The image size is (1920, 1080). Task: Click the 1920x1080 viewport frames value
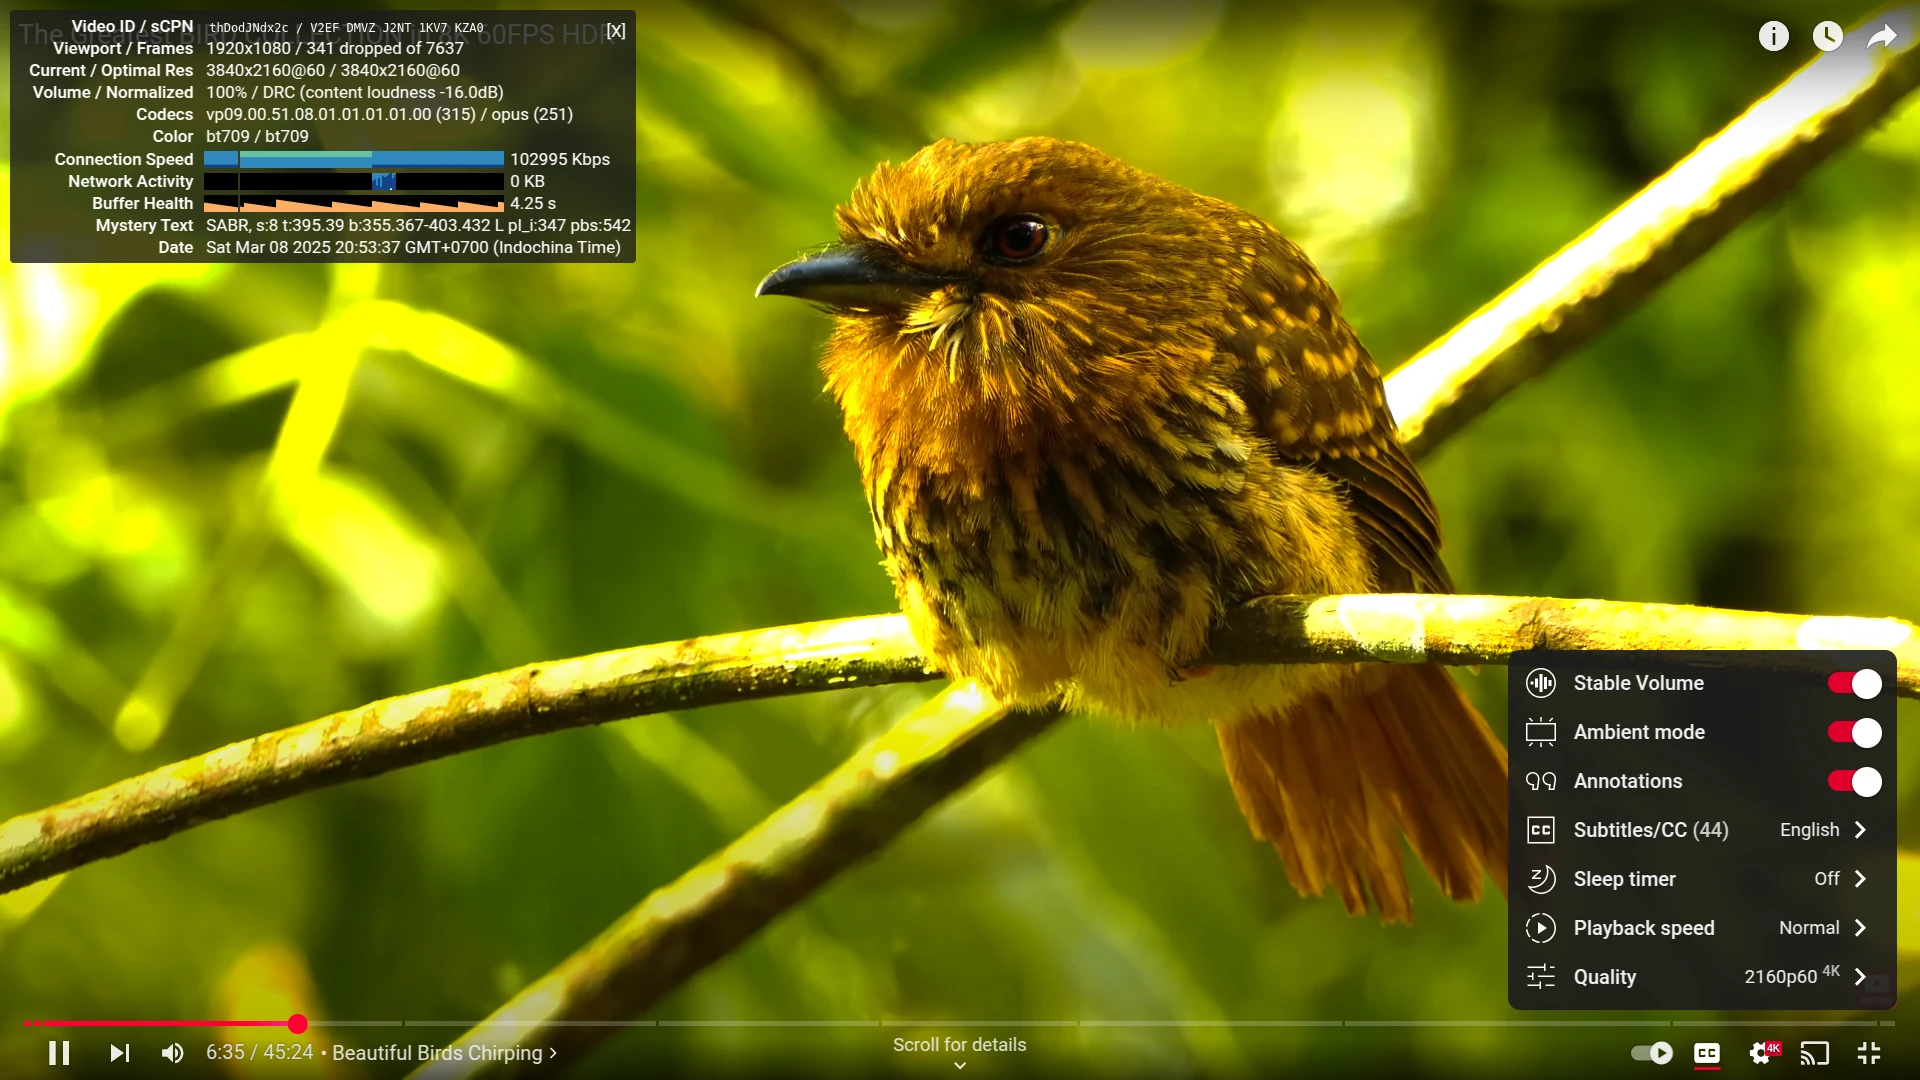click(x=335, y=48)
